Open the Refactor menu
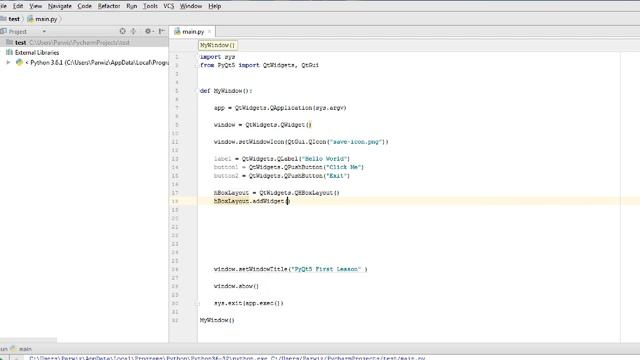 coord(109,6)
